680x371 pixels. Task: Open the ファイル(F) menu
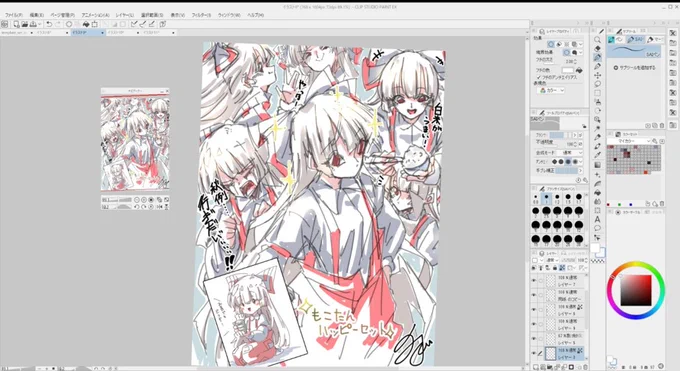[x=14, y=15]
